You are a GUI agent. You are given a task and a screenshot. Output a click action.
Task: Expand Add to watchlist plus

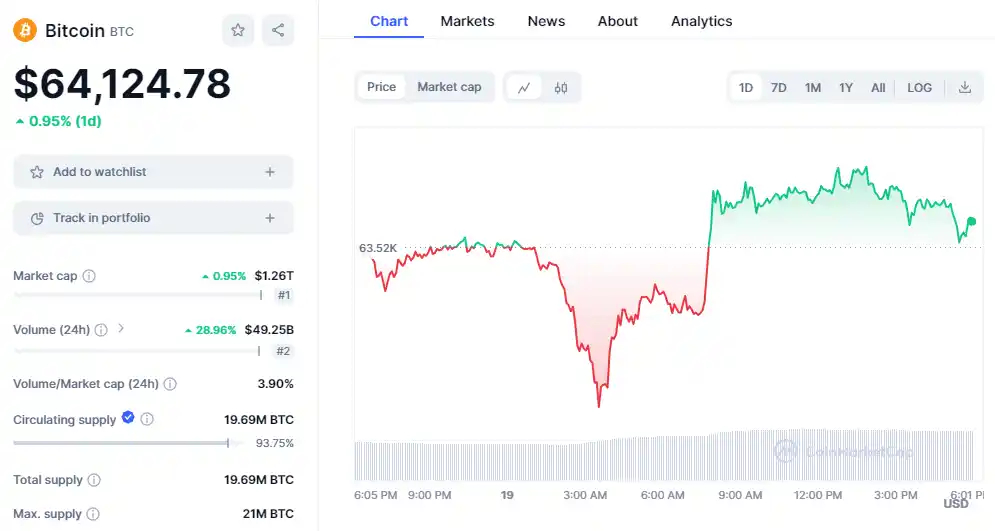coord(270,172)
